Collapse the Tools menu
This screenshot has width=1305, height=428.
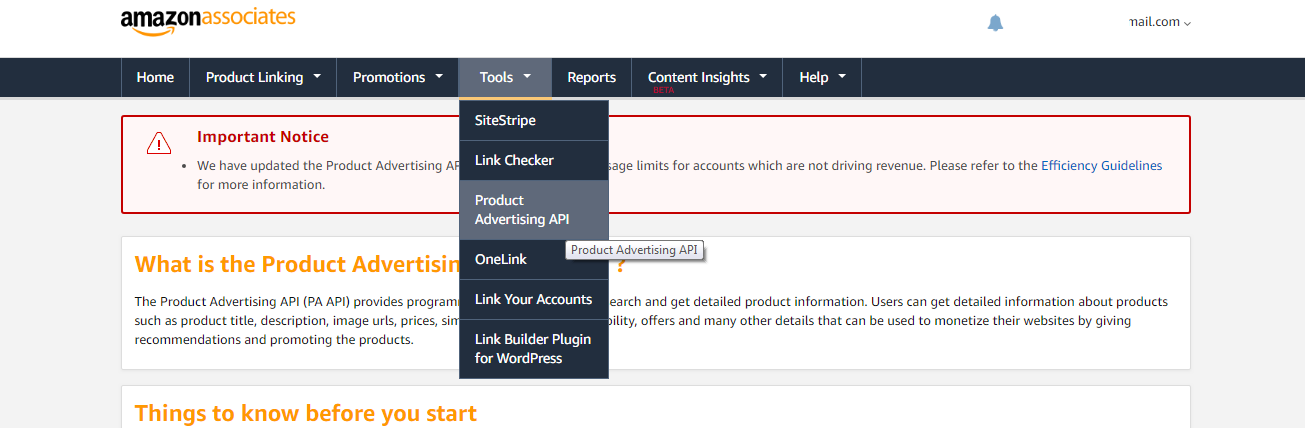pos(505,77)
